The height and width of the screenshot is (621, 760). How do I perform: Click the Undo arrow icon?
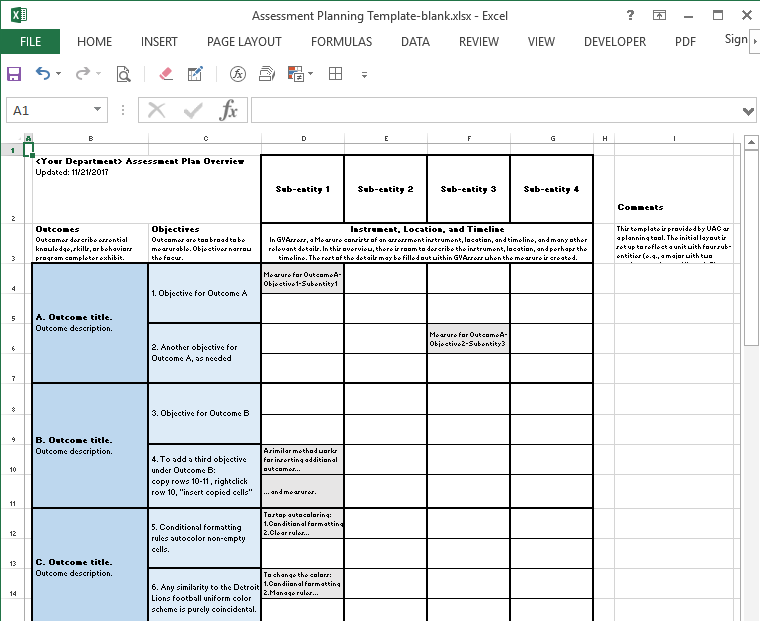click(x=43, y=74)
